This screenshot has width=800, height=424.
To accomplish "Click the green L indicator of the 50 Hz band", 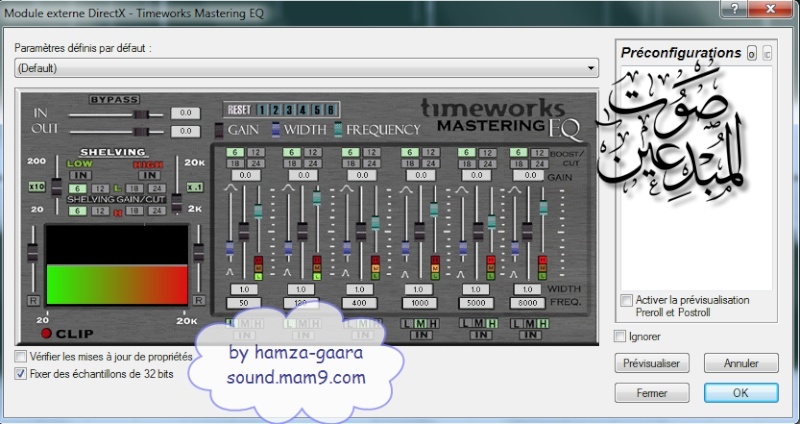I will click(258, 276).
